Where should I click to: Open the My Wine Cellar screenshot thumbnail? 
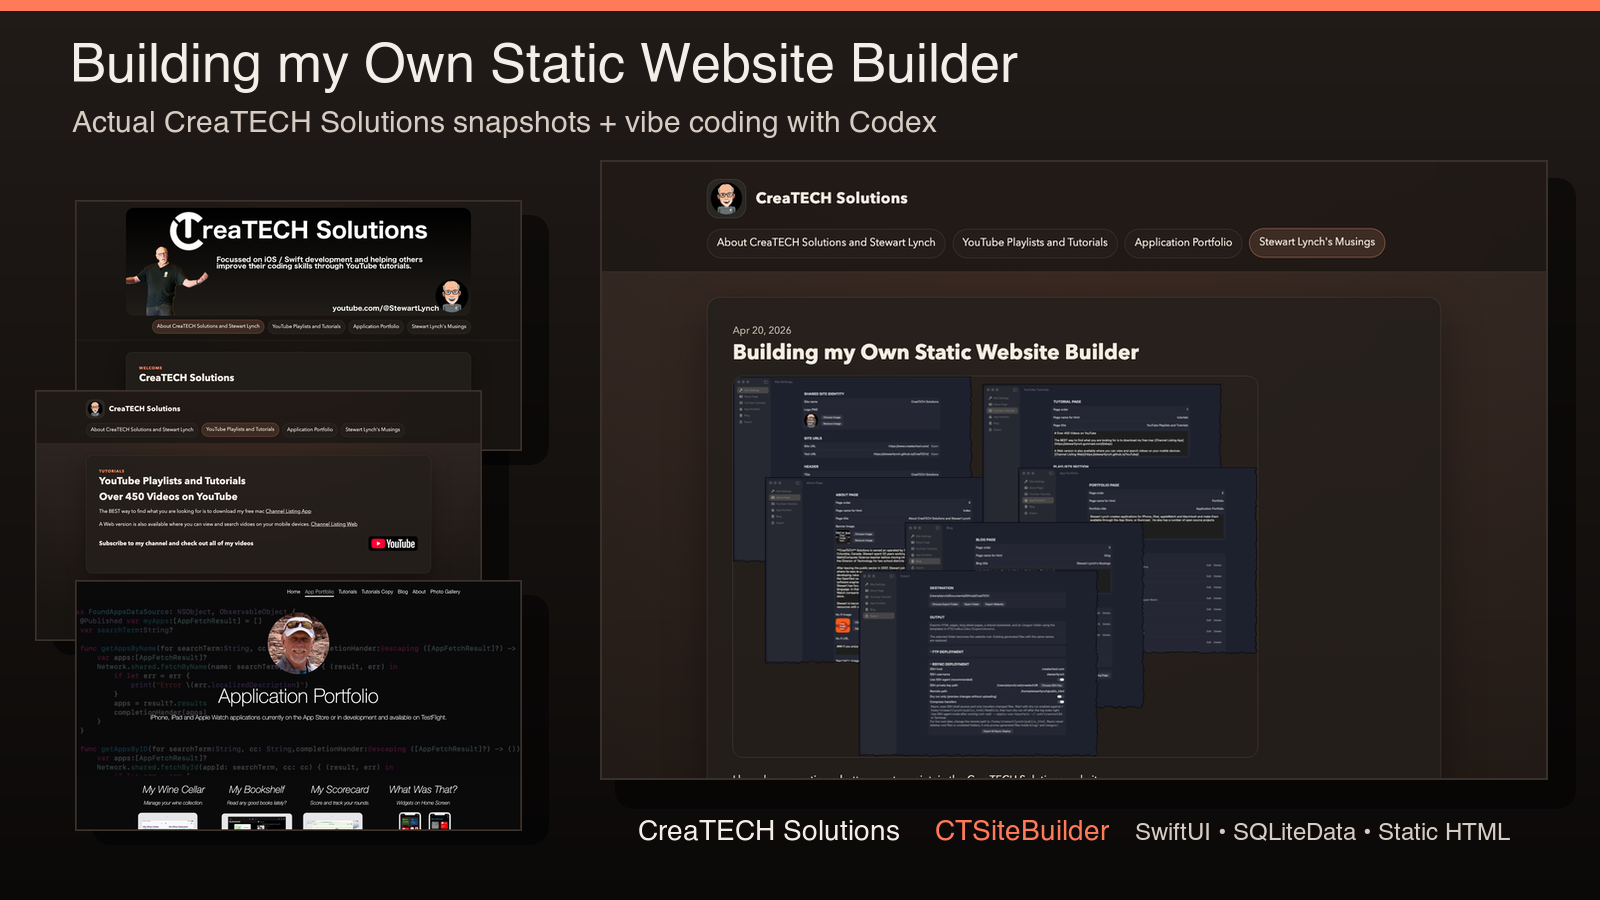[x=166, y=822]
